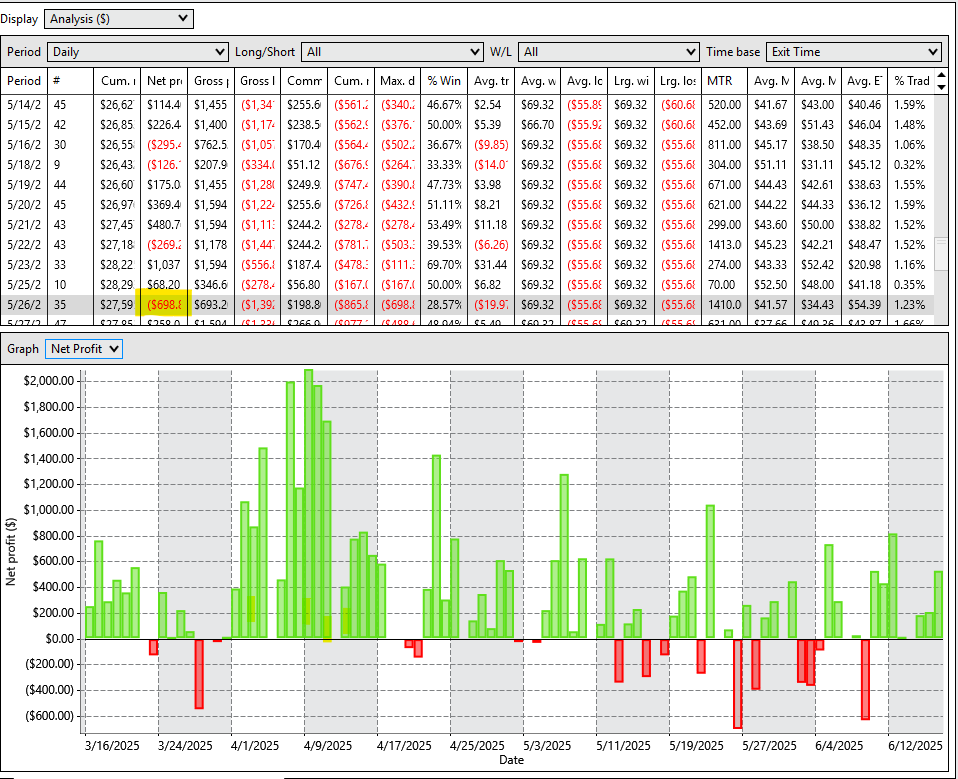Select the 5/15/2 period row
The image size is (958, 779).
coord(467,125)
